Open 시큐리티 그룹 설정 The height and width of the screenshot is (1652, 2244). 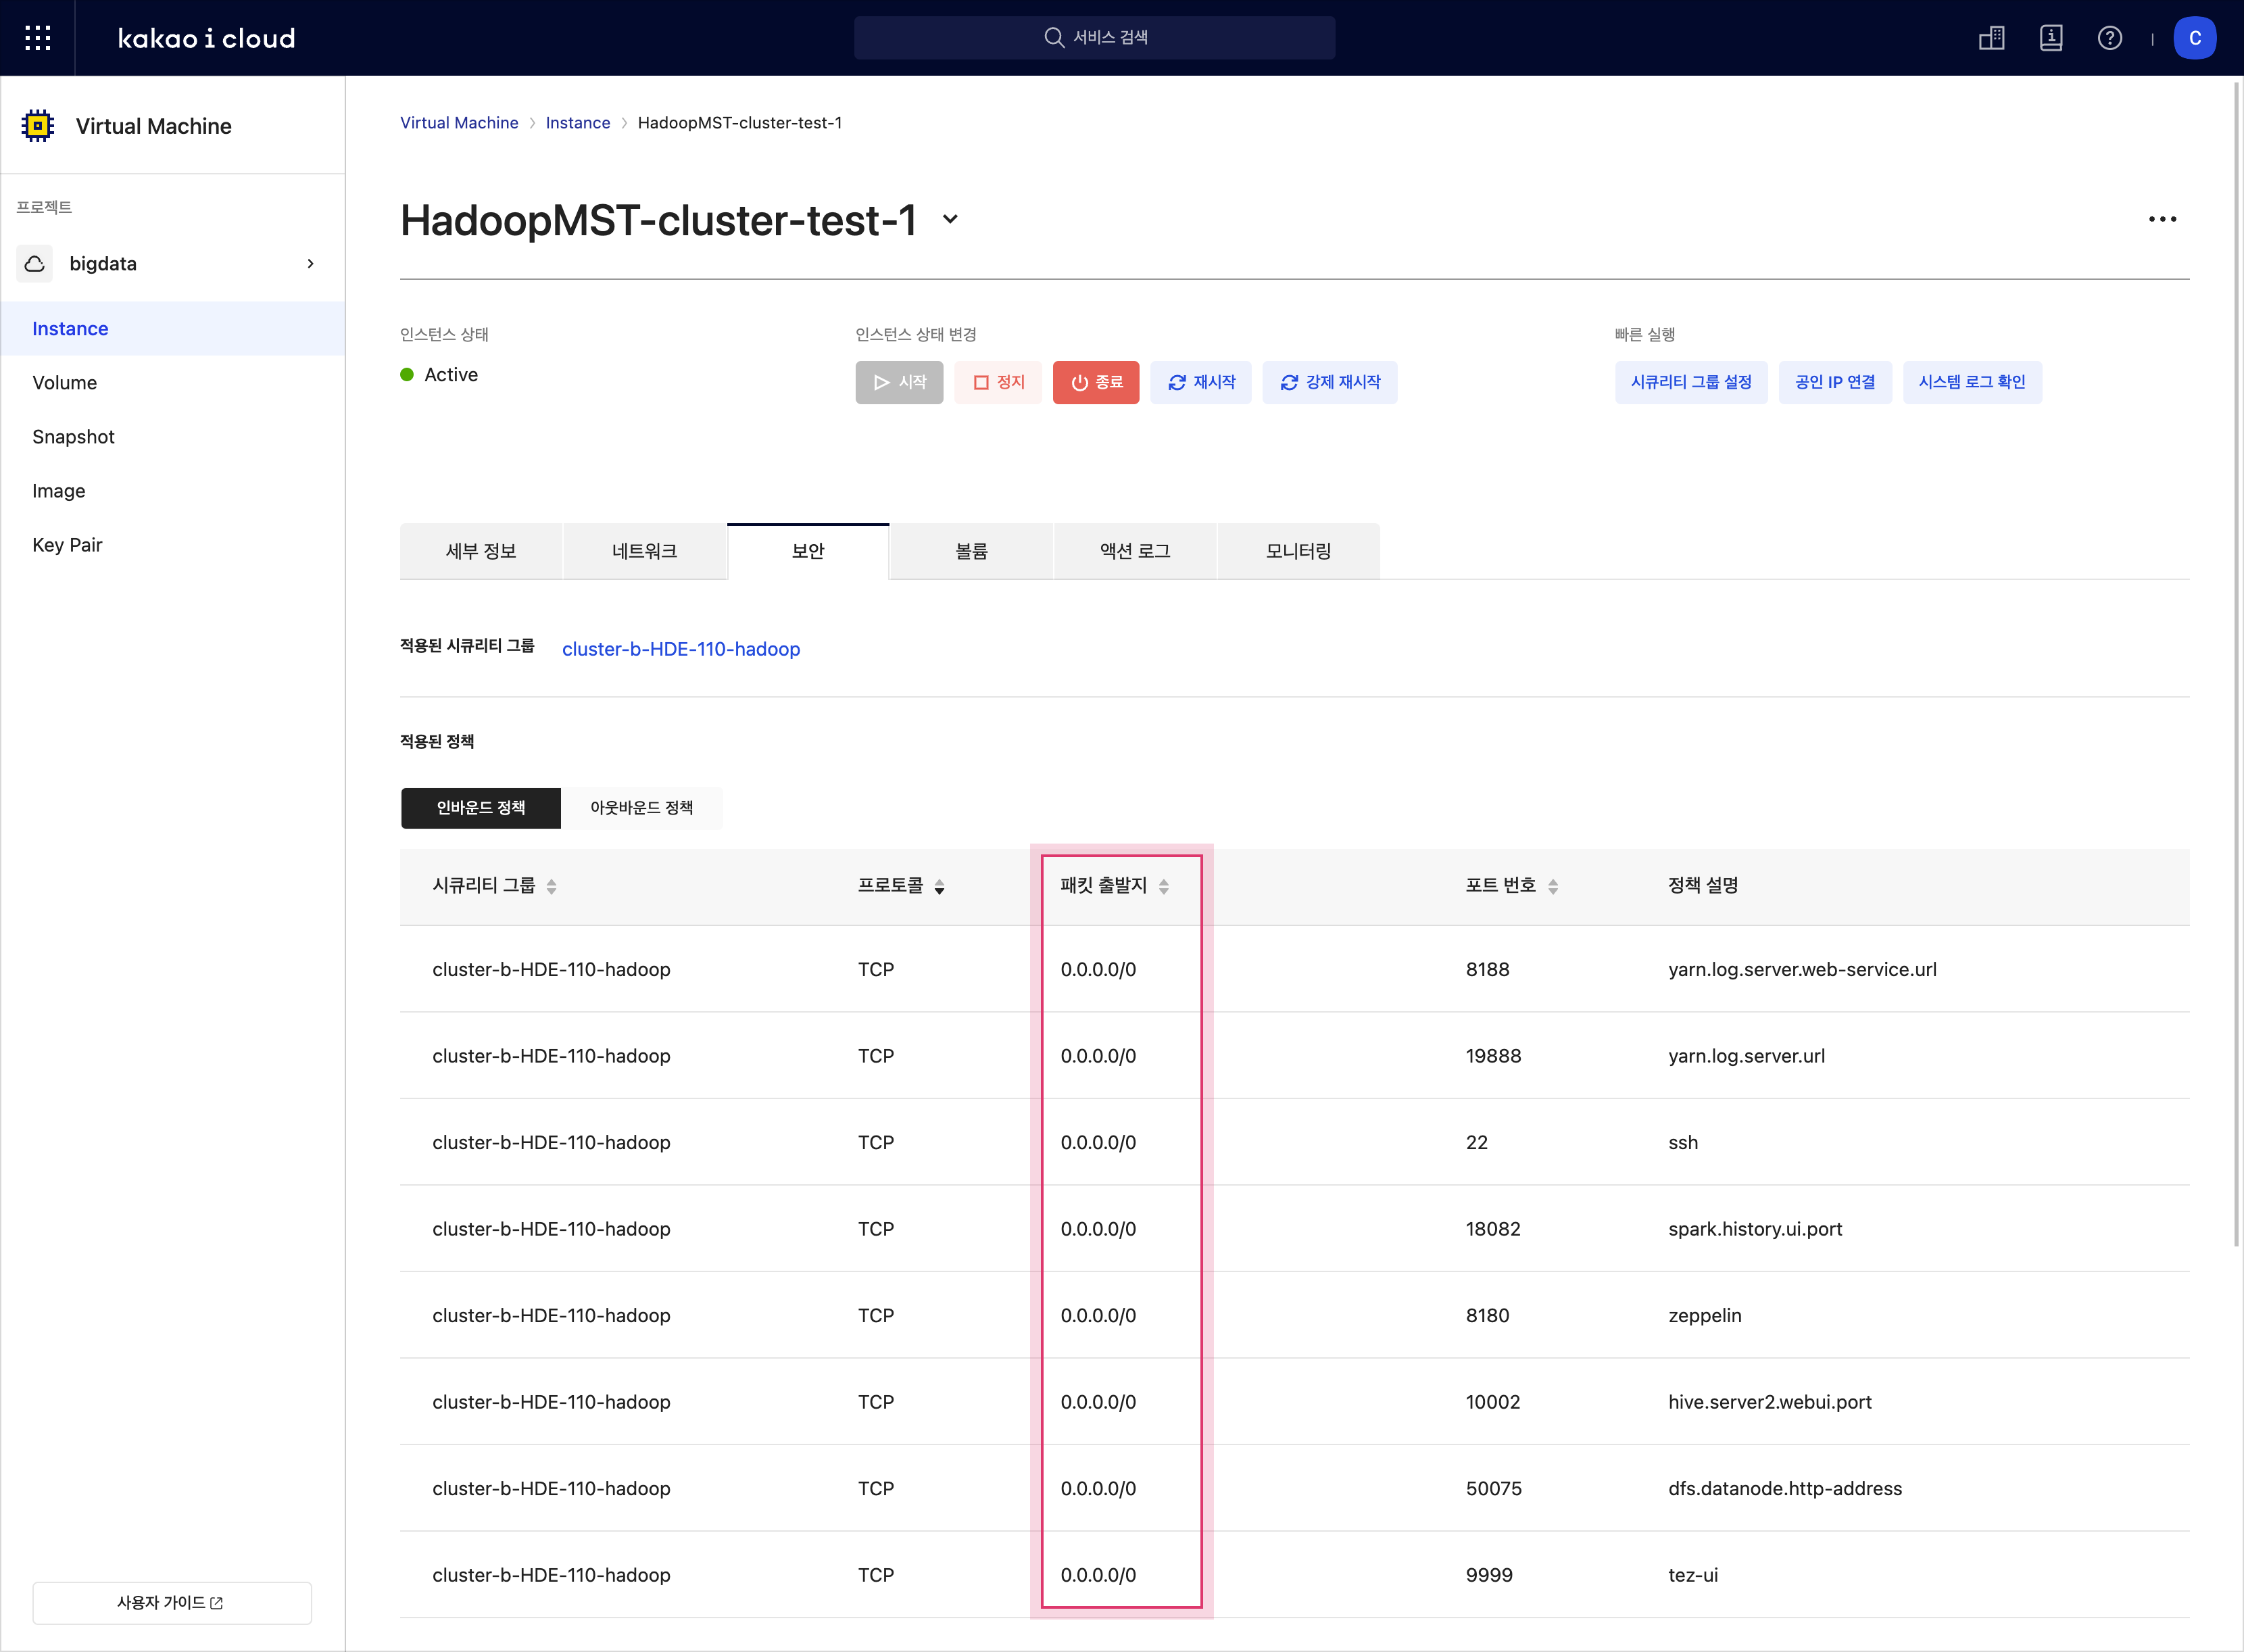tap(1691, 383)
